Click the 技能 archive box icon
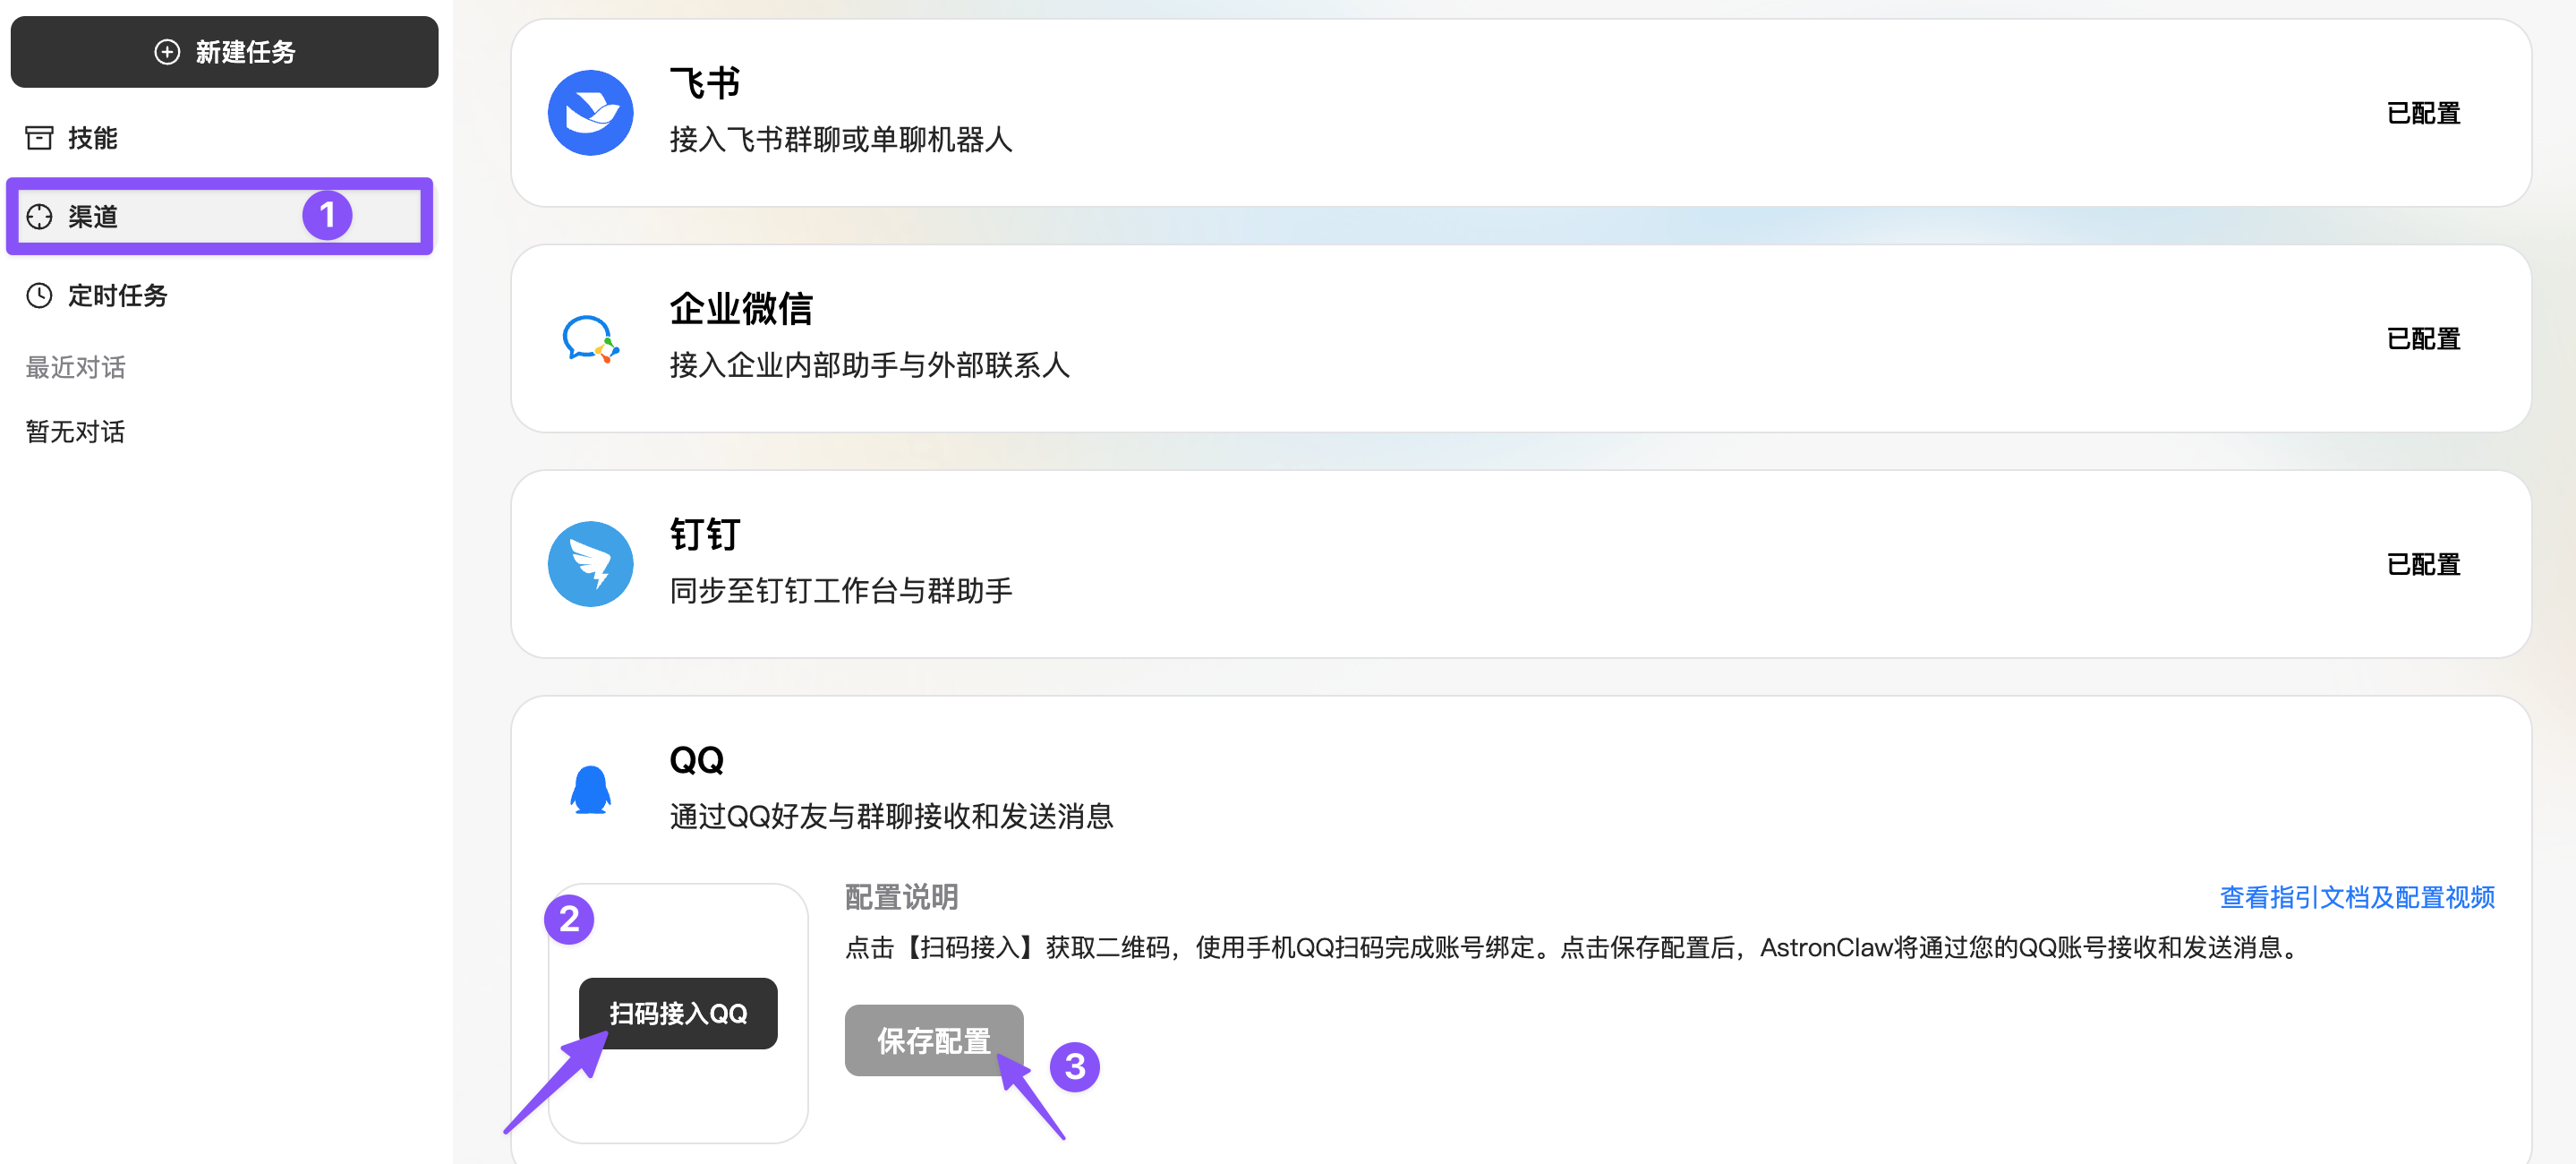Screen dimensions: 2576x1164 tap(39, 138)
